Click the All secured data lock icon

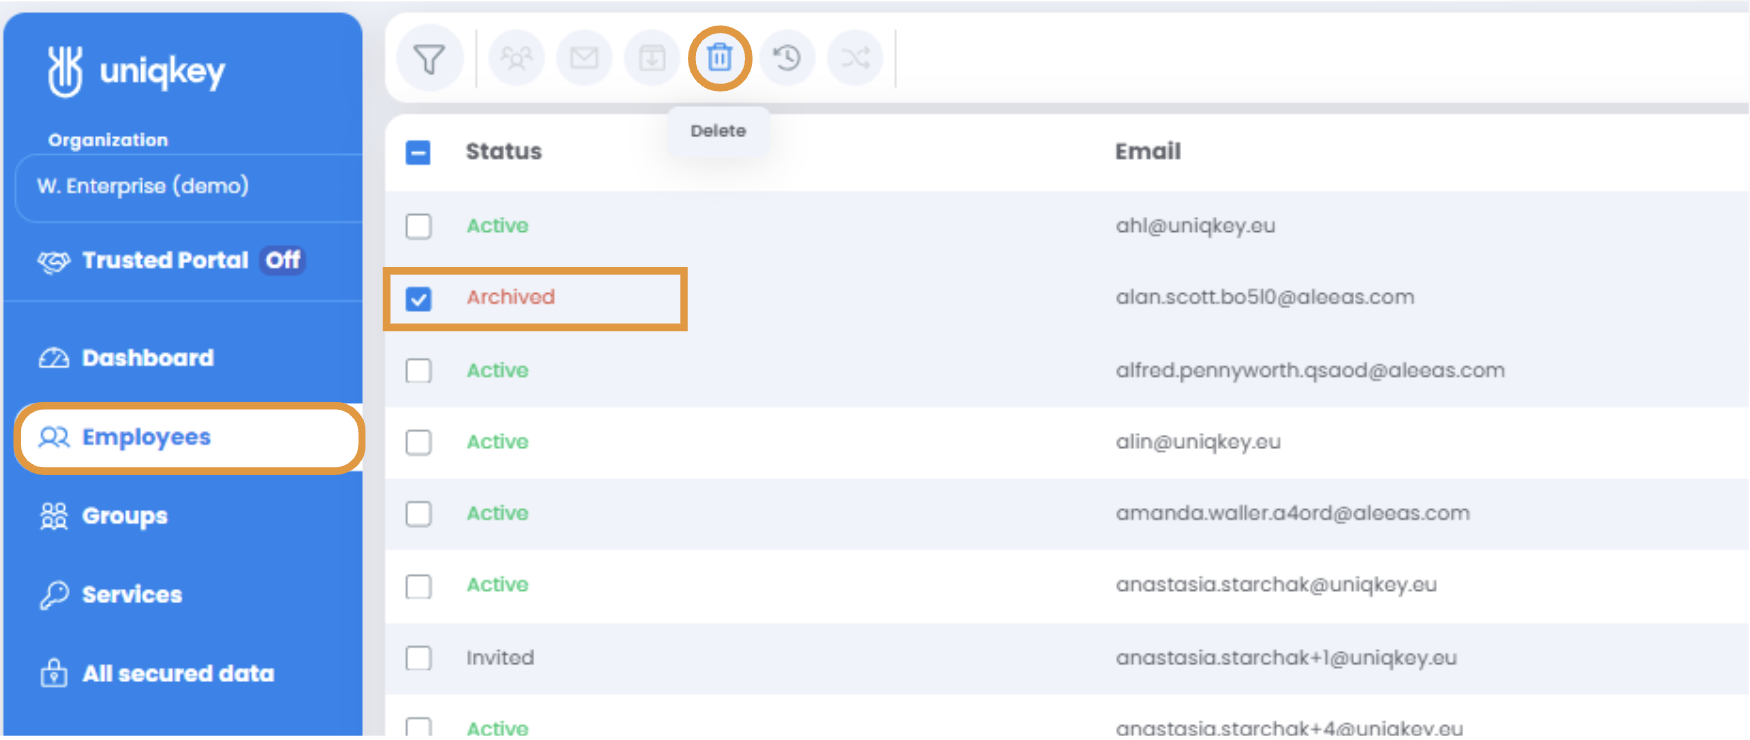pos(54,673)
